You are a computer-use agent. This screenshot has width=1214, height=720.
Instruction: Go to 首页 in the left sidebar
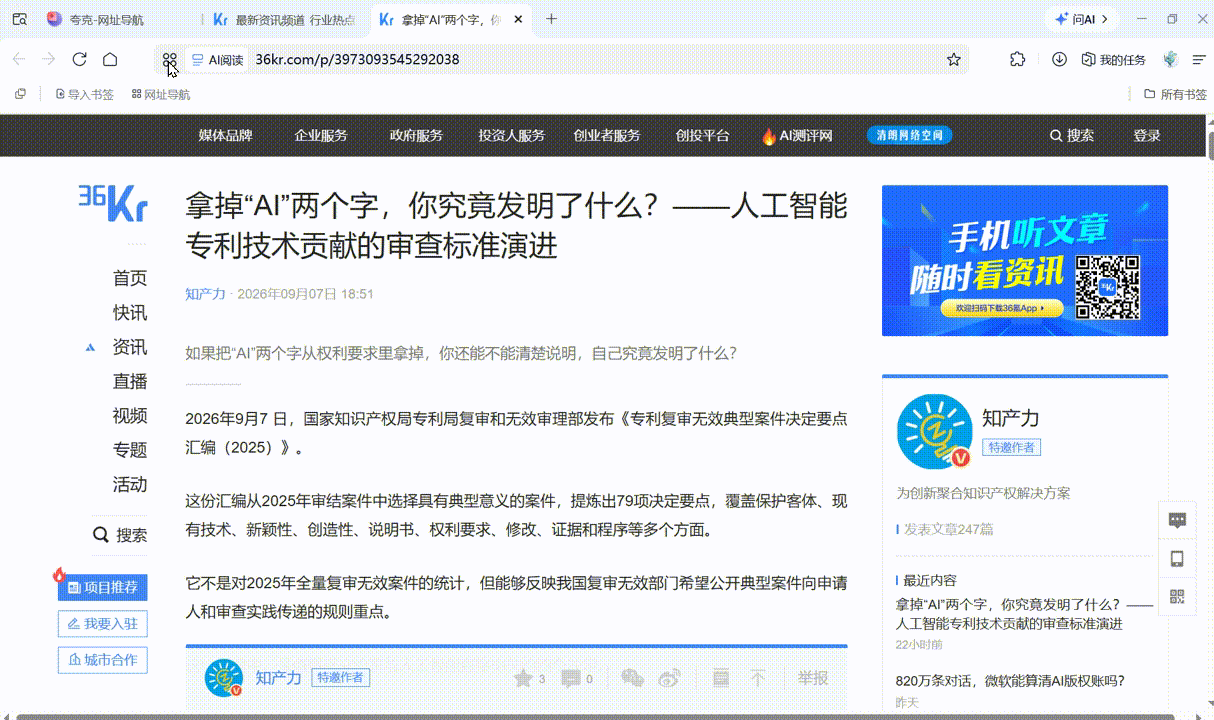tap(130, 278)
